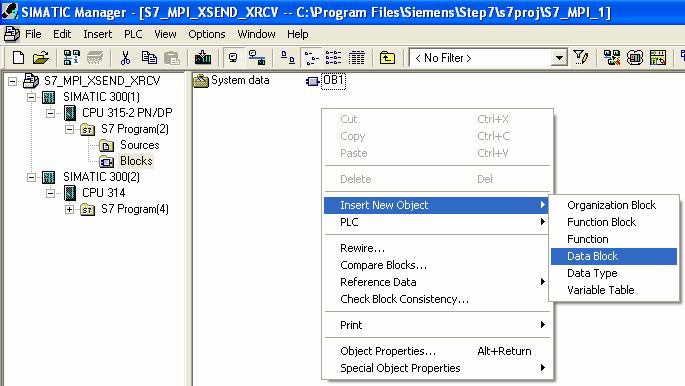685x386 pixels.
Task: Click the Edit Filter funnel icon
Action: pyautogui.click(x=581, y=58)
